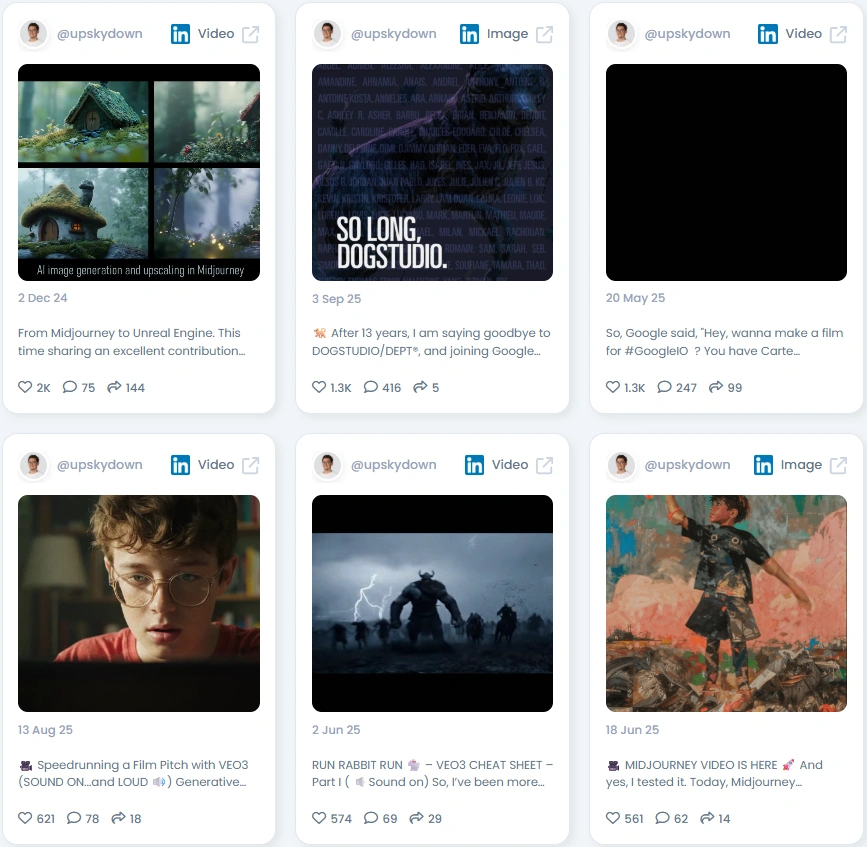The image size is (867, 847).
Task: Click the heart icon showing 2K likes
Action: [x=25, y=387]
